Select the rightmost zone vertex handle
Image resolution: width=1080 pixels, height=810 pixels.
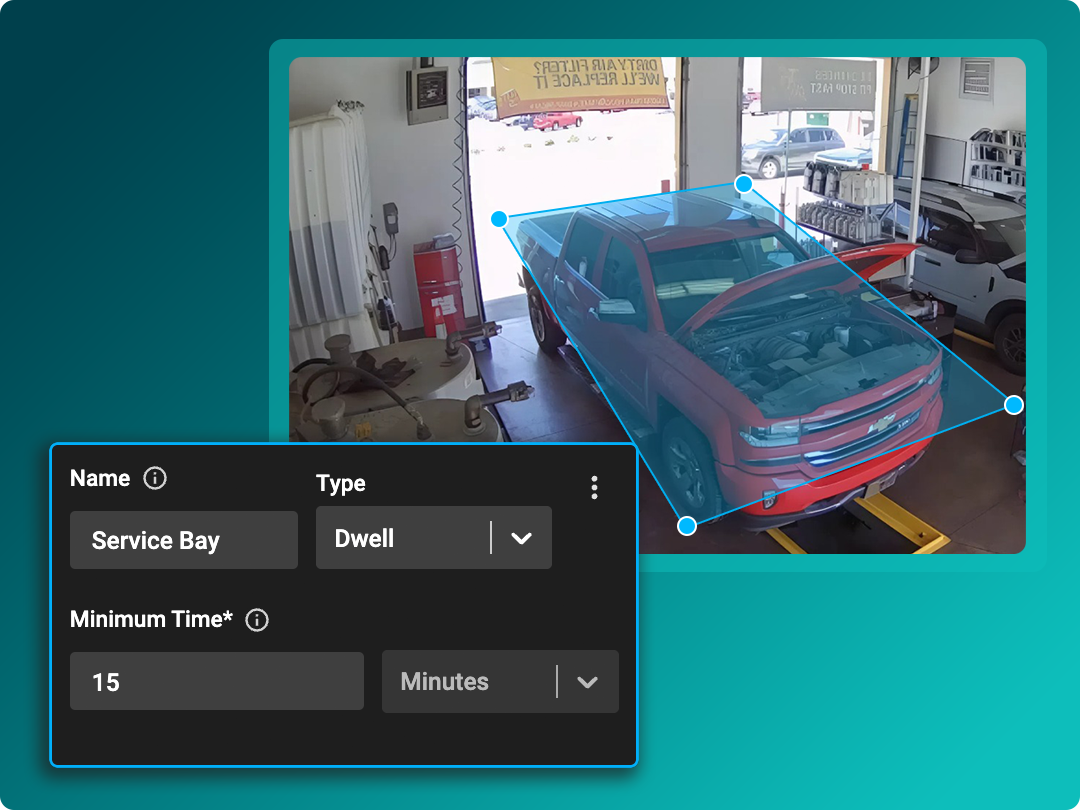pyautogui.click(x=1014, y=404)
